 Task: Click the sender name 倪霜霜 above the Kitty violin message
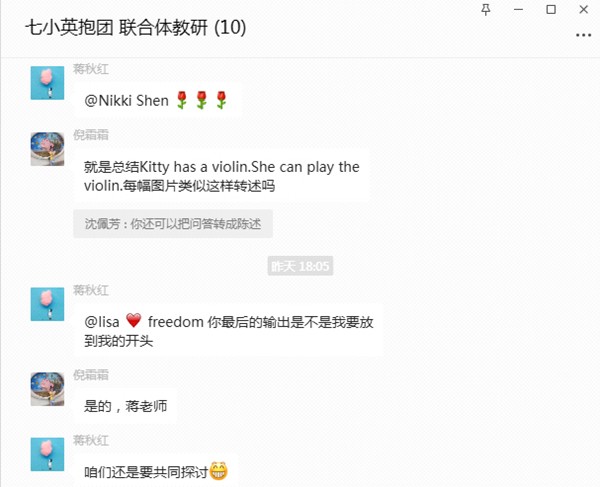(91, 135)
